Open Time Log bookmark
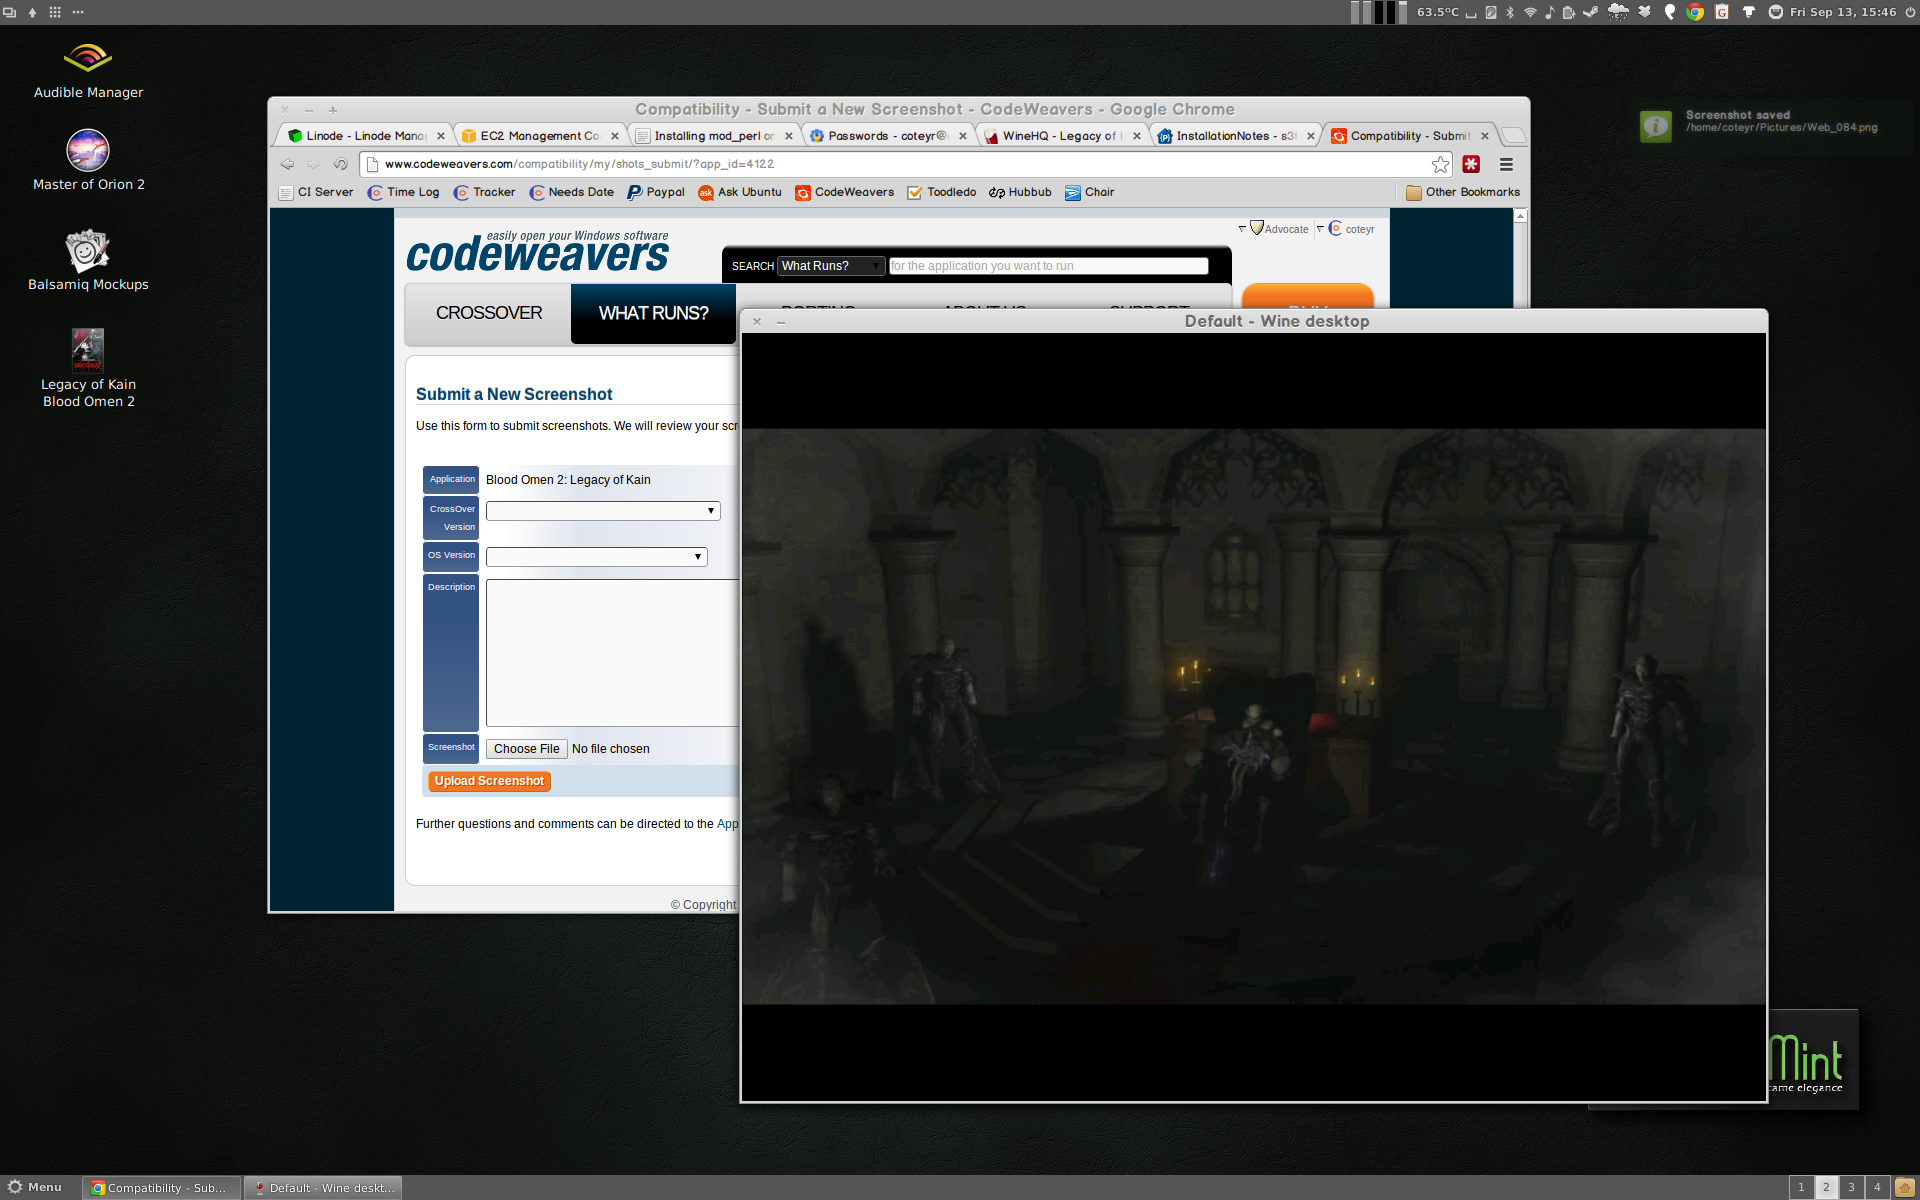1920x1200 pixels. click(403, 192)
